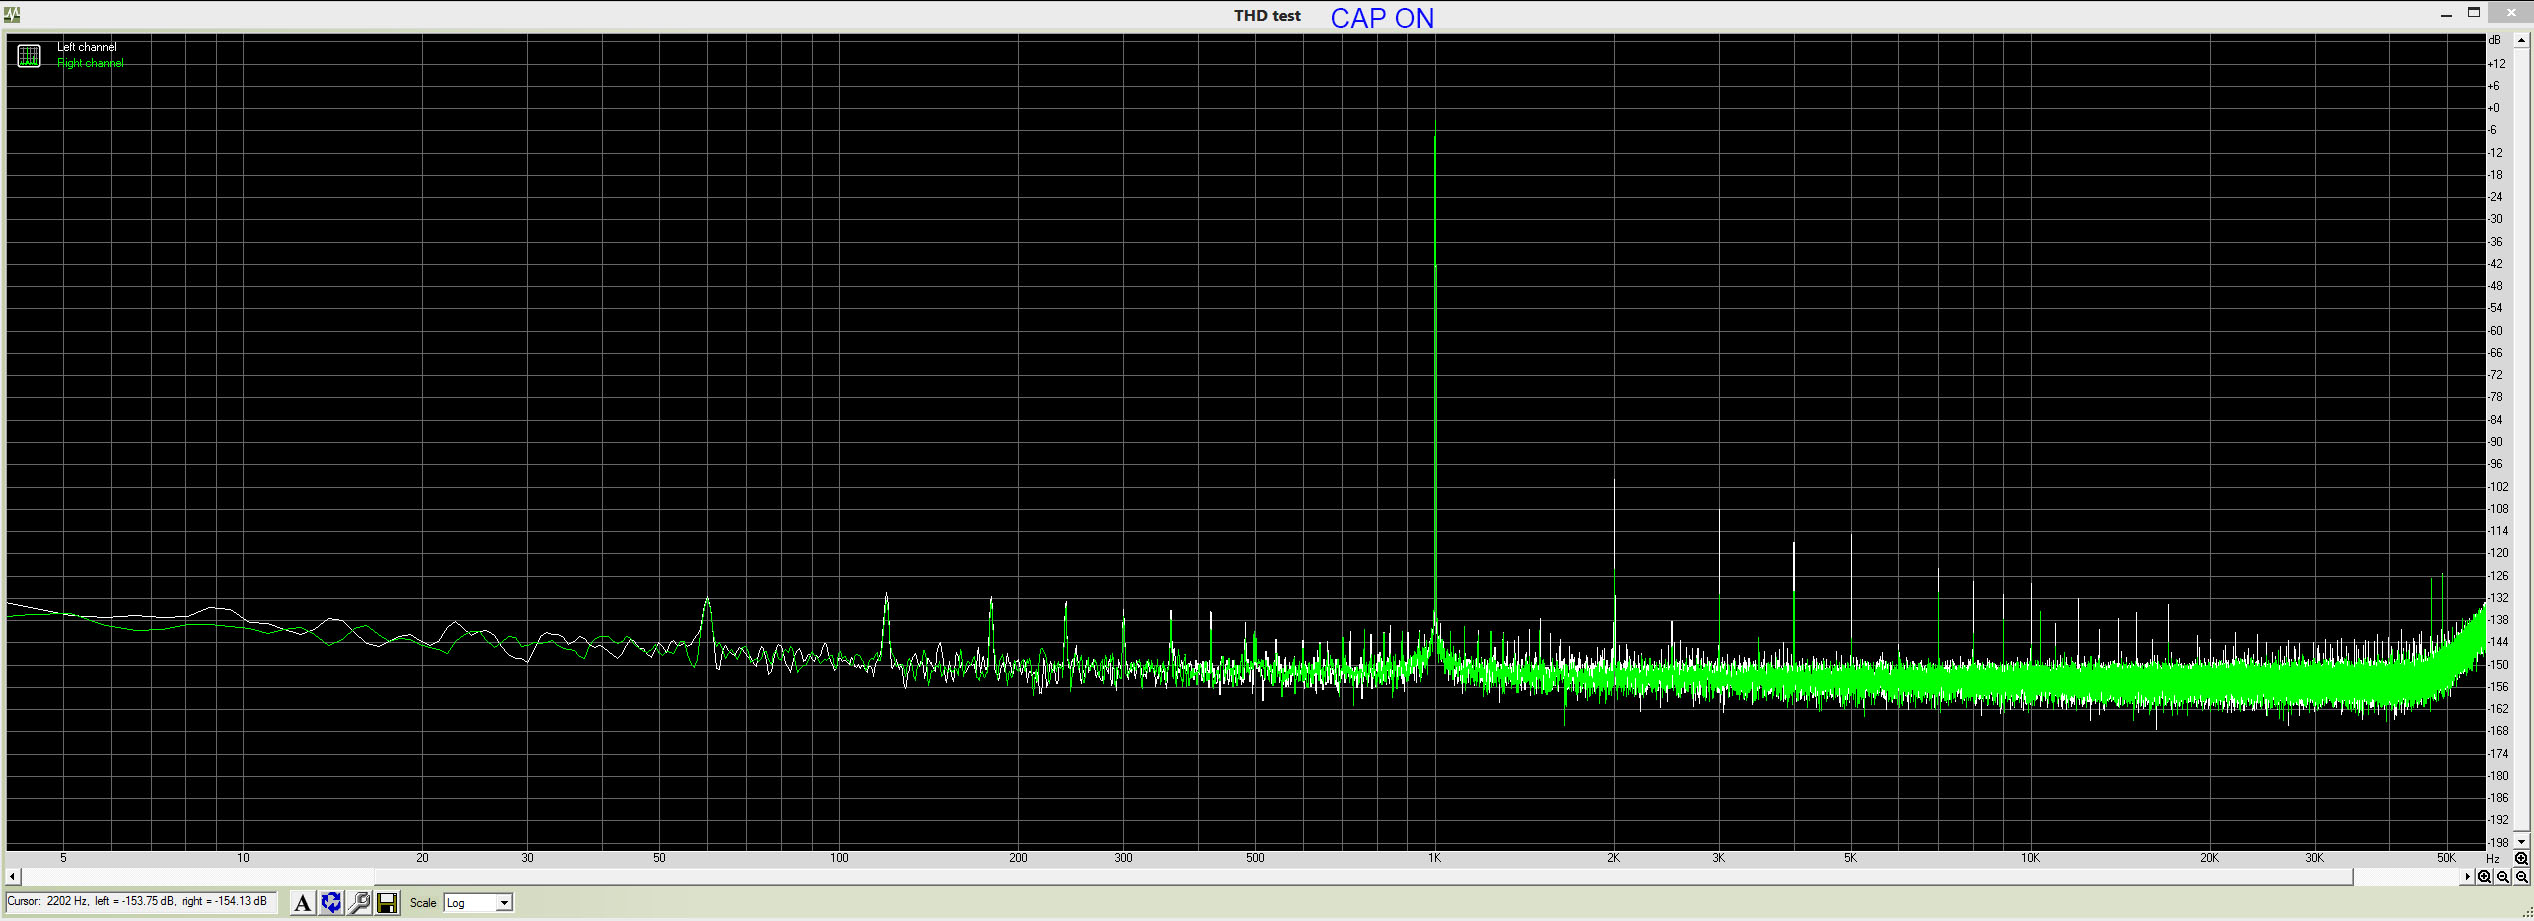2534x921 pixels.
Task: Click the +12 dB axis label
Action: (2497, 64)
